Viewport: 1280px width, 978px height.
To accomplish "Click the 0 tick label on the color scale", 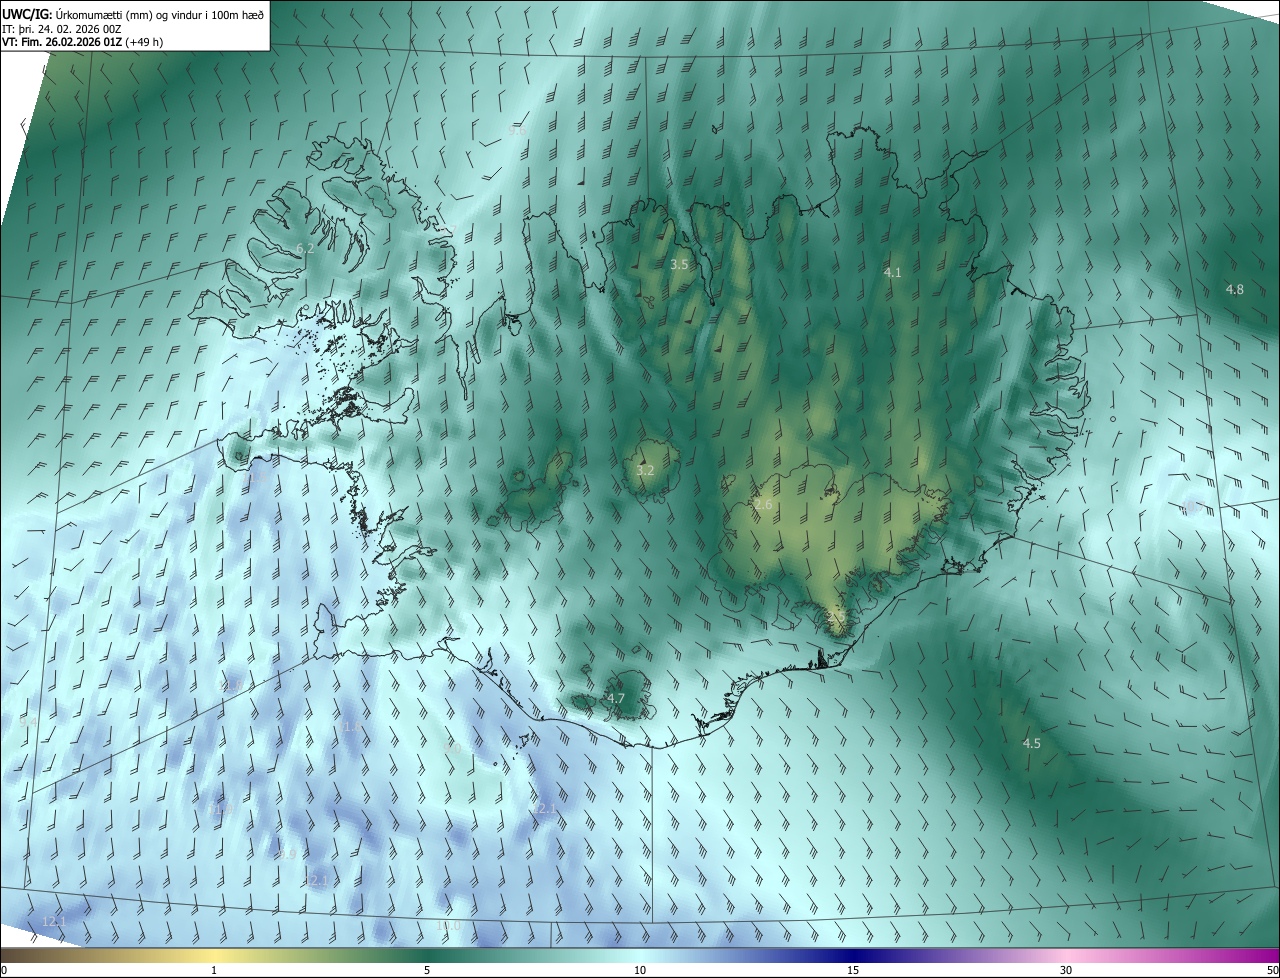I will click(4, 970).
